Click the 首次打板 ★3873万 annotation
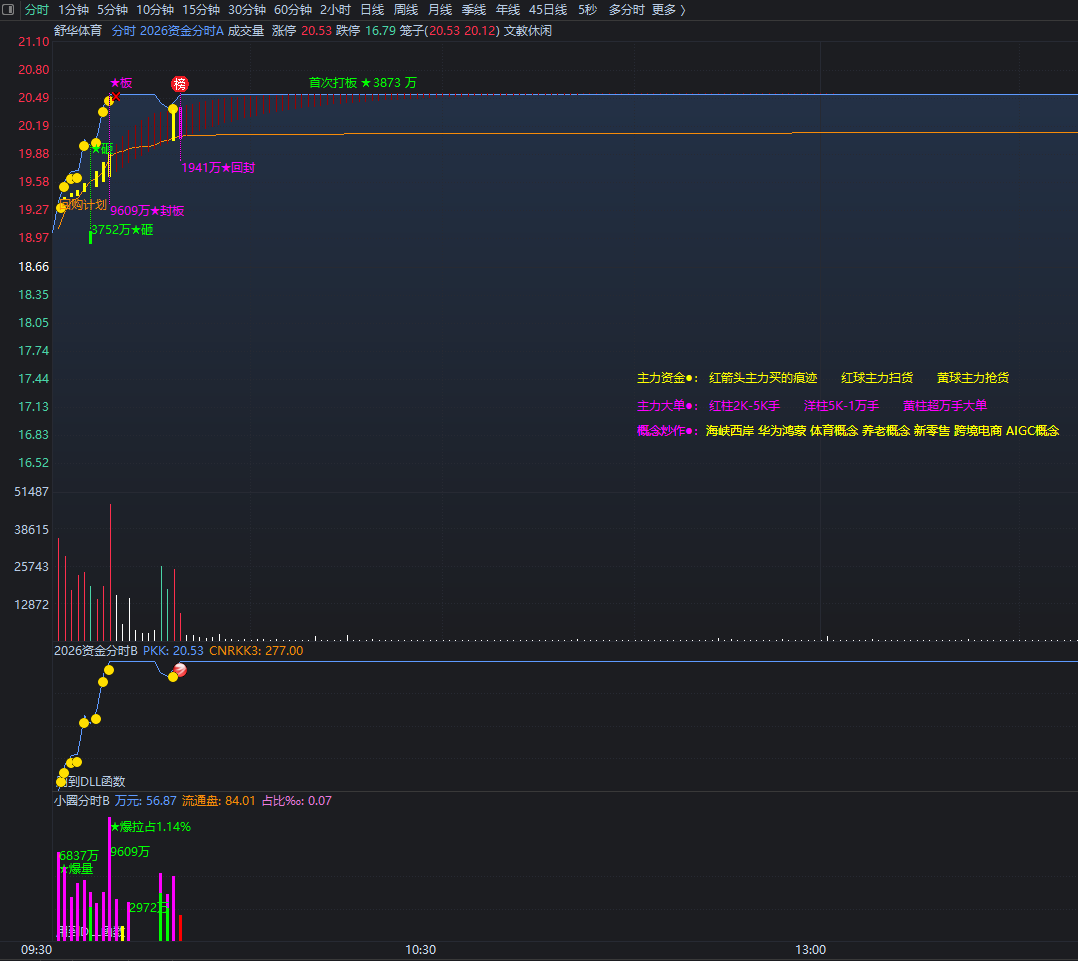Screen dimensions: 1078x961 362,83
